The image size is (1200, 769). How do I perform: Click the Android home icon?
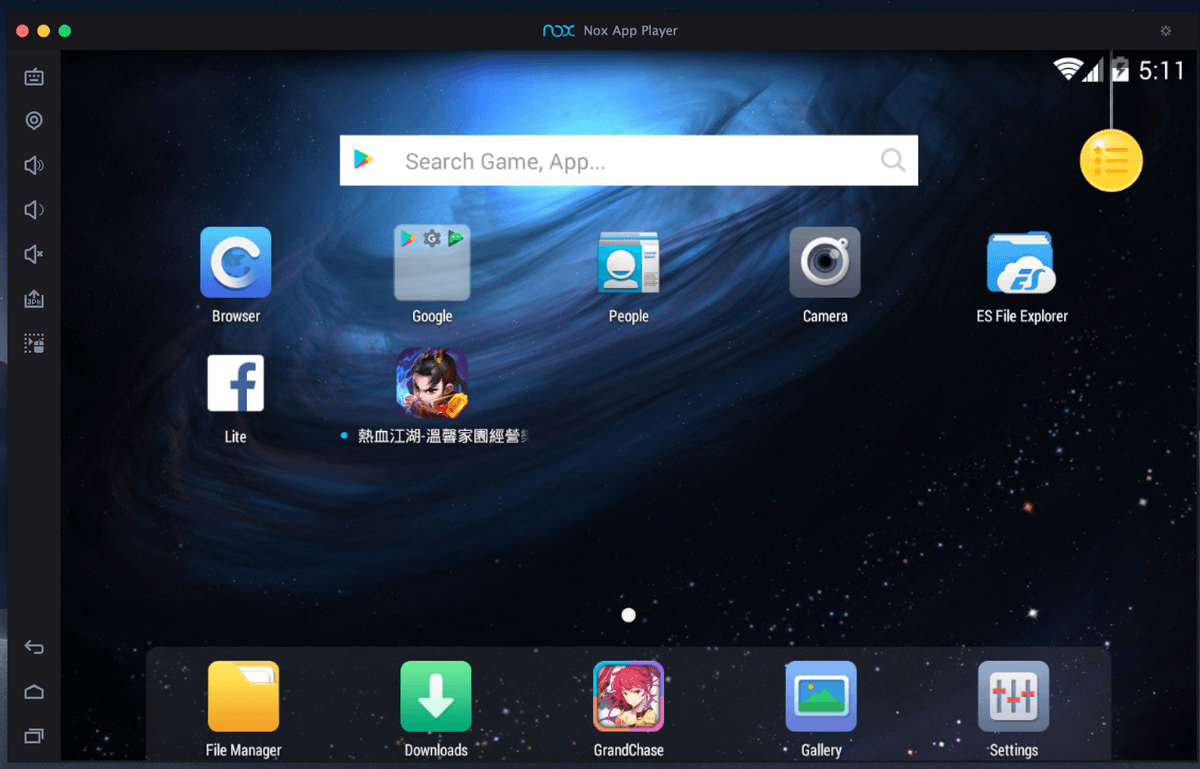pos(34,691)
